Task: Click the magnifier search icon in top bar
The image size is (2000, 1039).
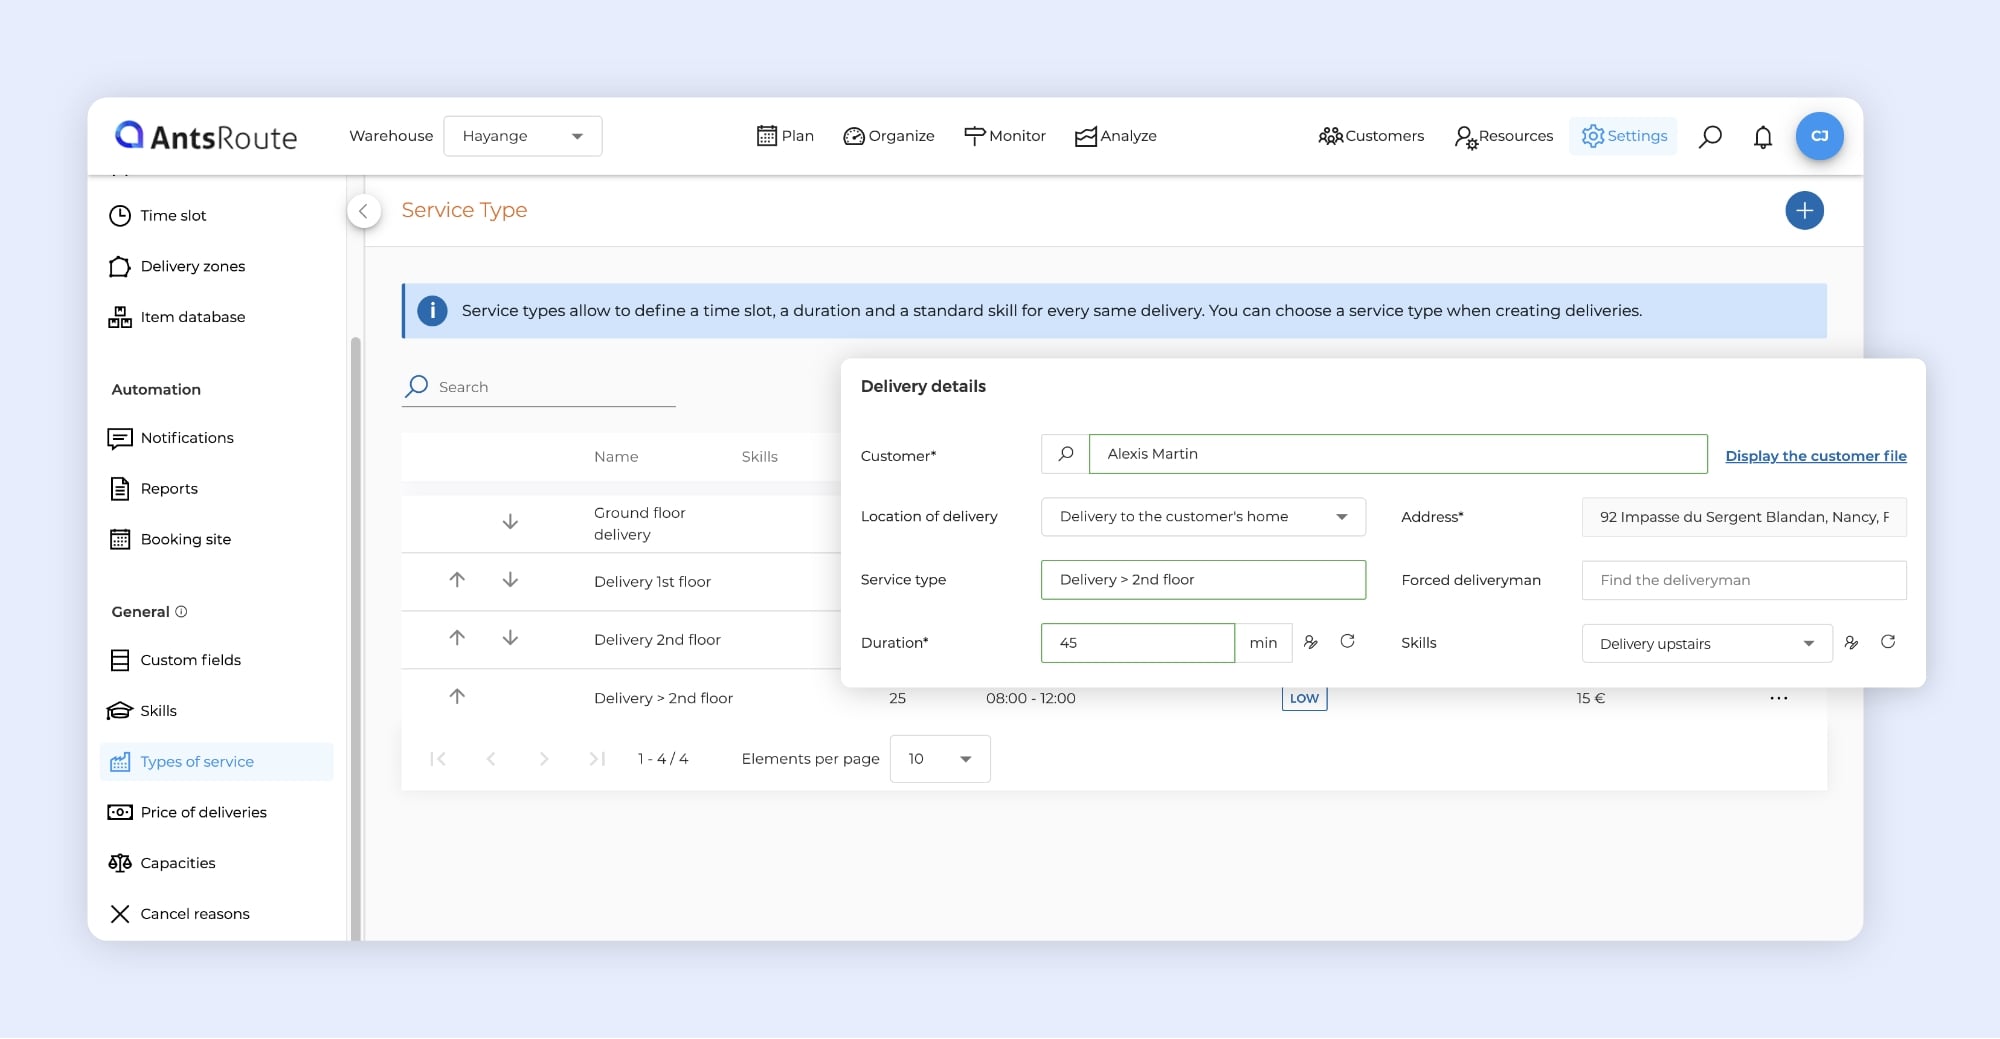Action: click(1710, 137)
